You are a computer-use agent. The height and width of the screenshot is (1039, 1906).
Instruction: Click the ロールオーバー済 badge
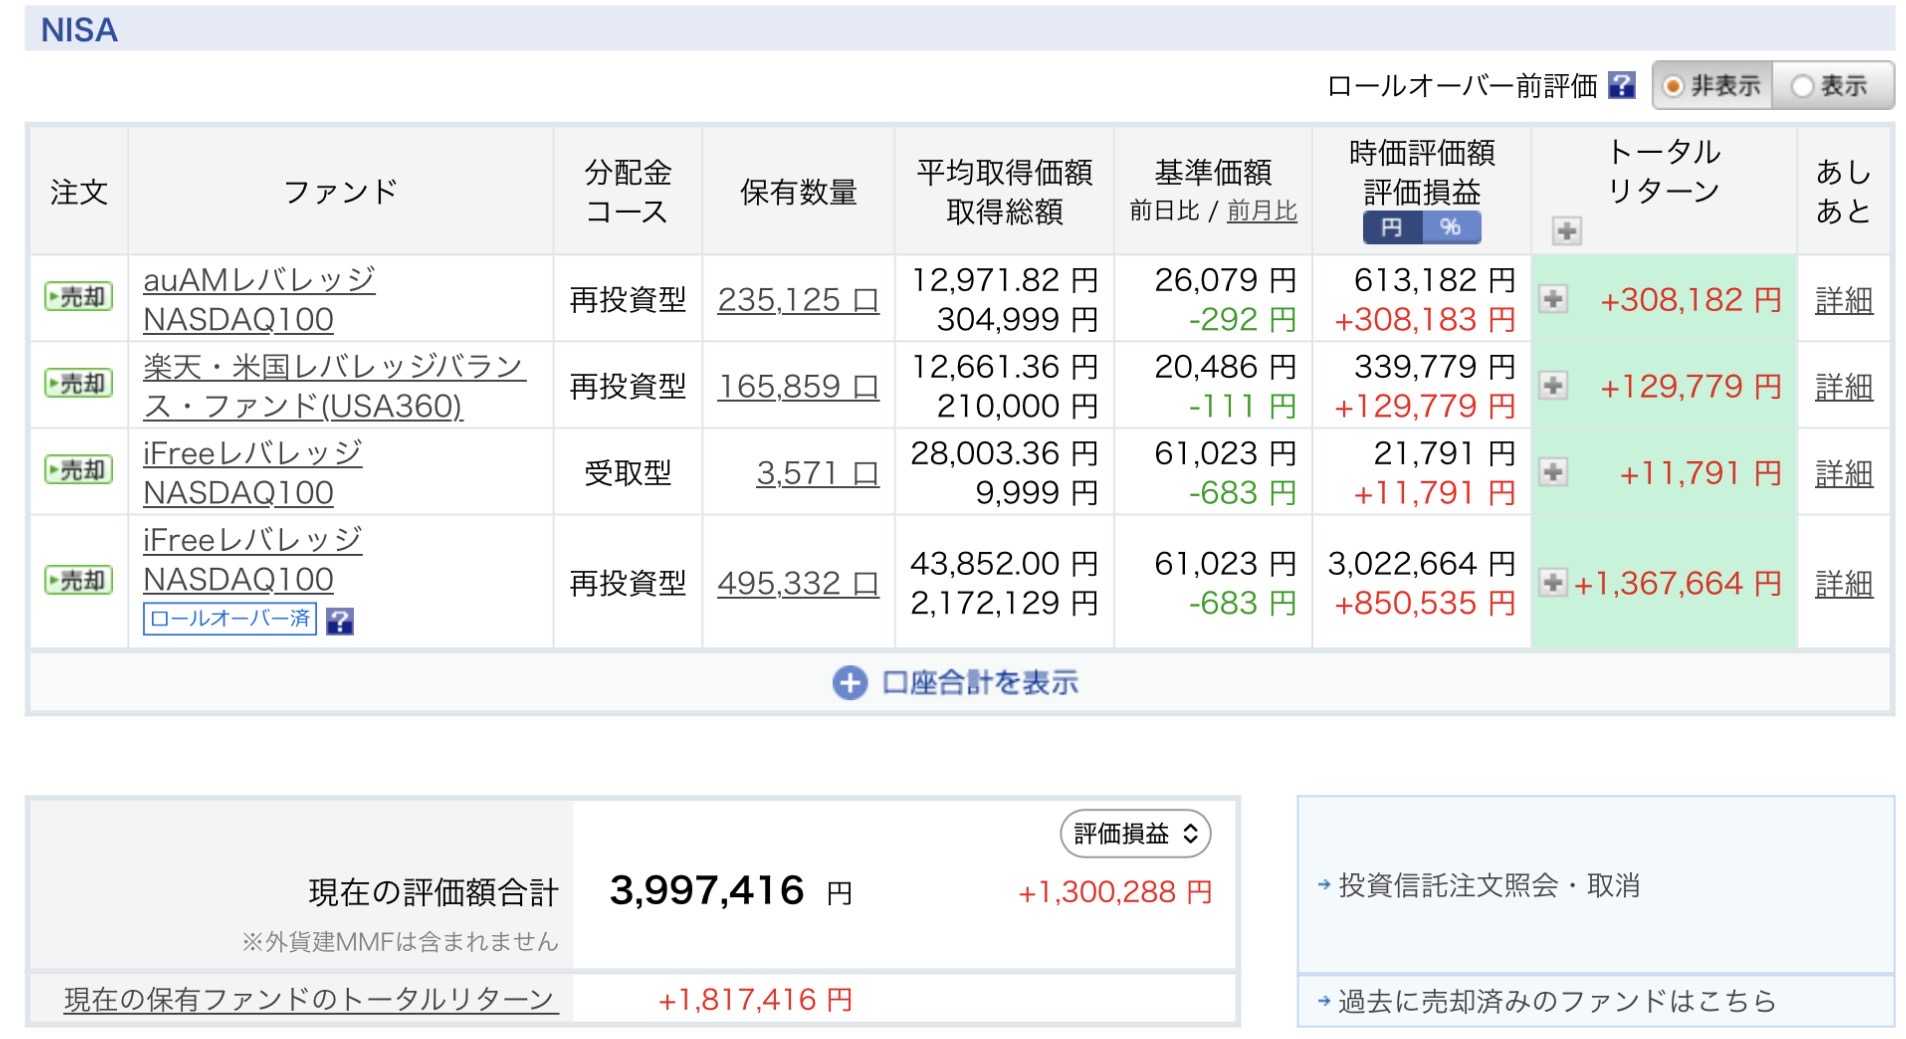(x=230, y=619)
